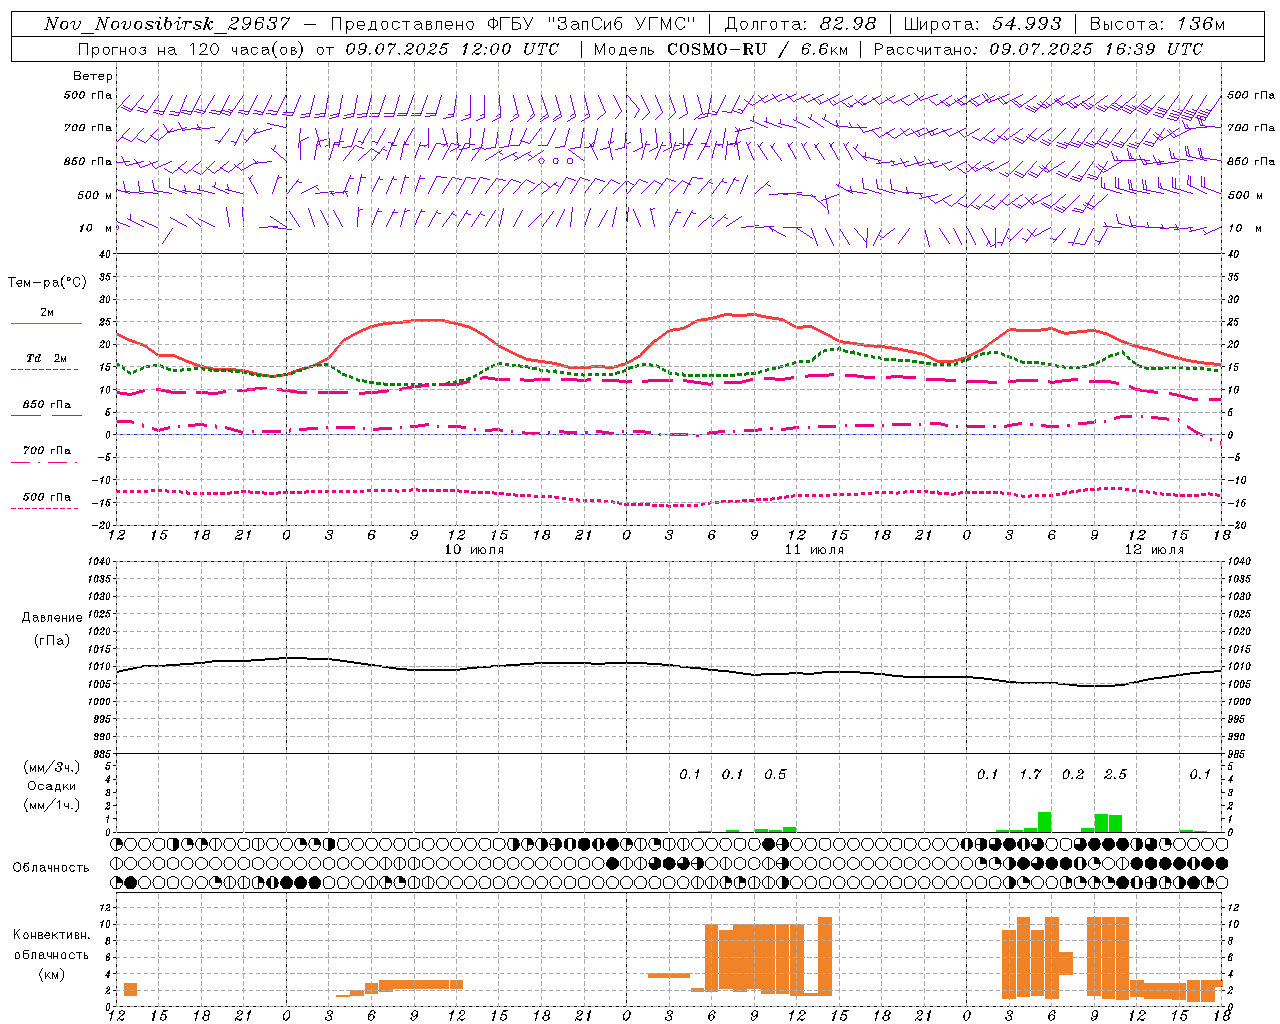Click the 0.5 precipitation amount value
This screenshot has width=1280, height=1024.
[775, 774]
